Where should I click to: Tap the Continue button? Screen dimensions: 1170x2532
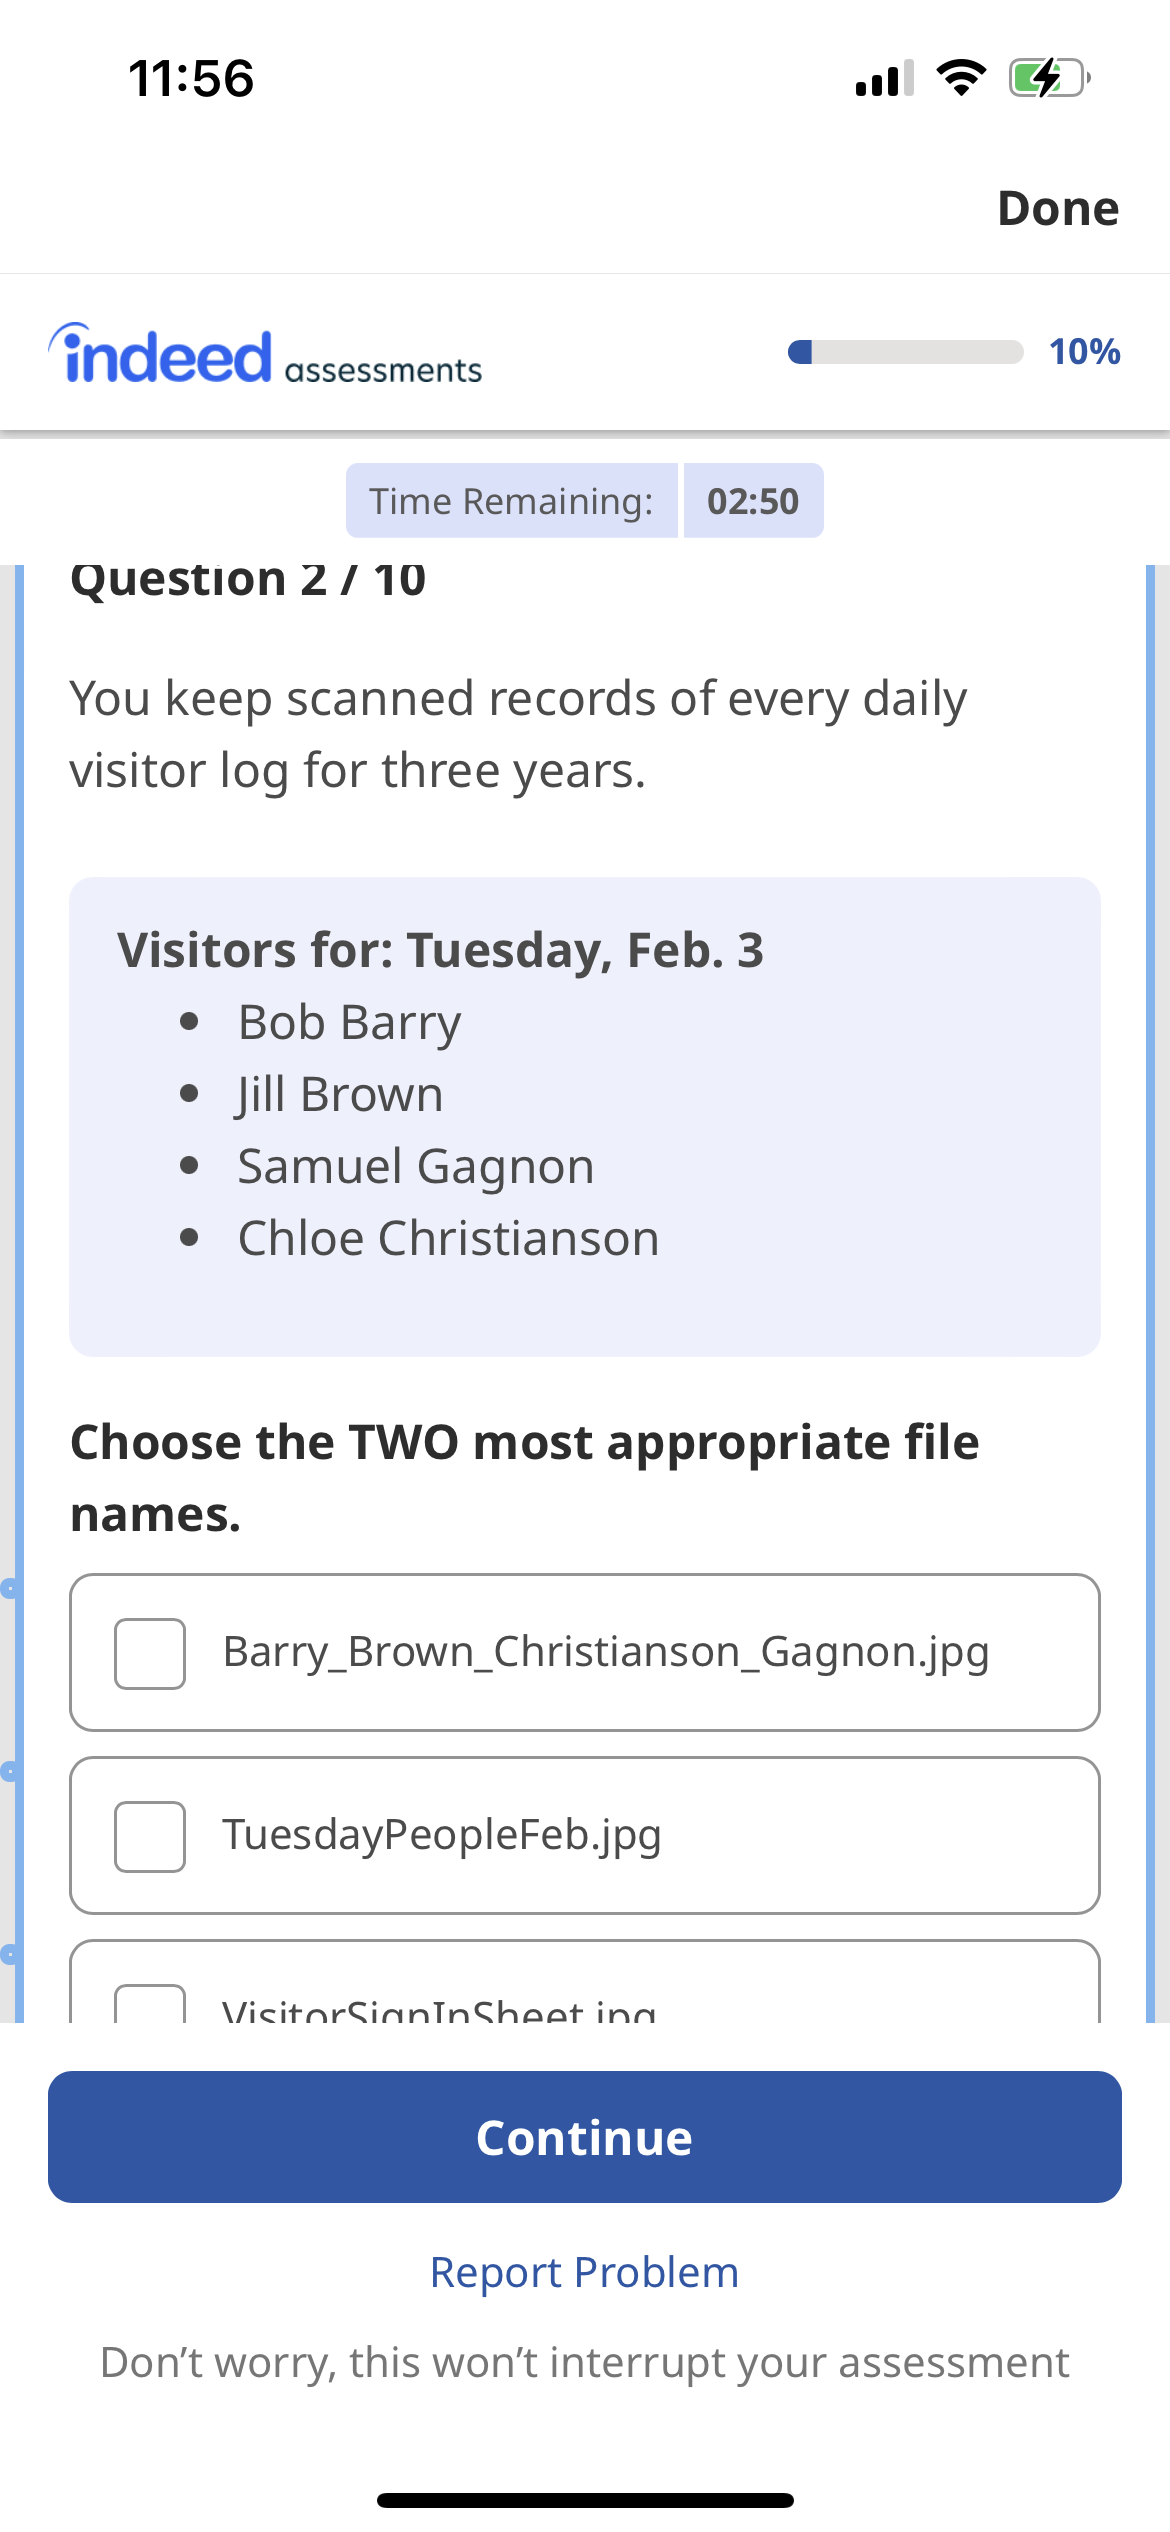click(584, 2136)
